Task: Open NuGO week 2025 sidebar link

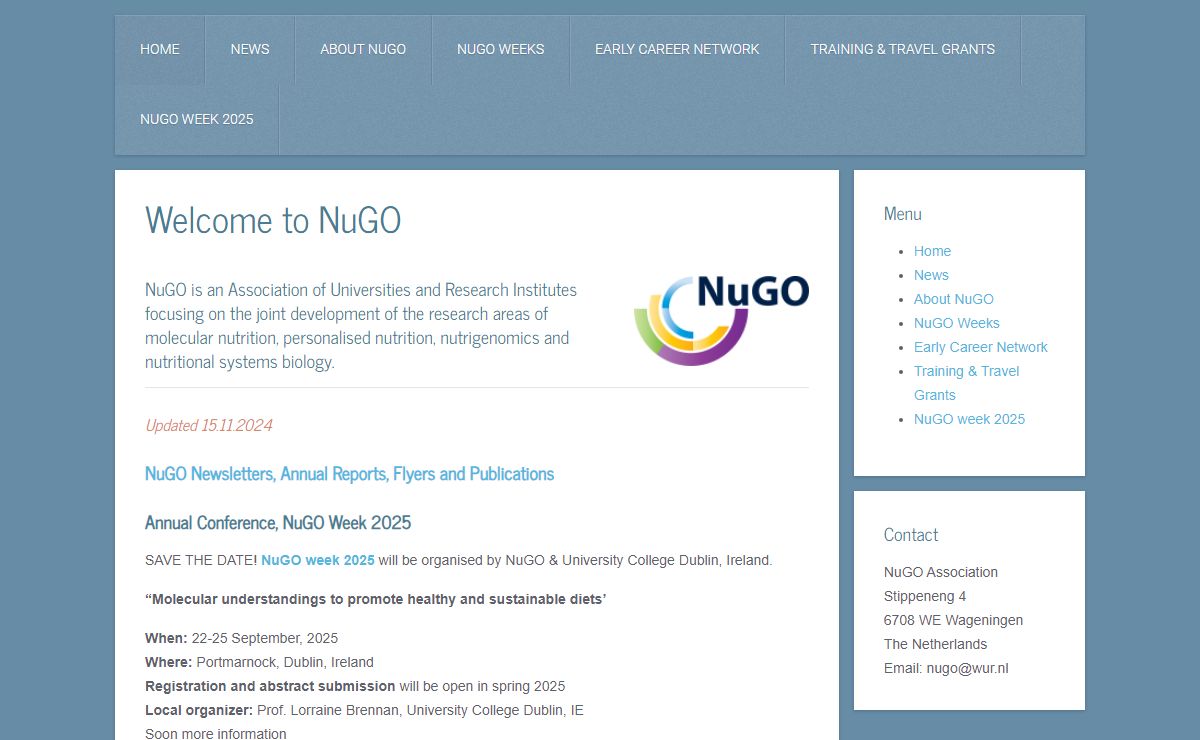Action: click(969, 419)
